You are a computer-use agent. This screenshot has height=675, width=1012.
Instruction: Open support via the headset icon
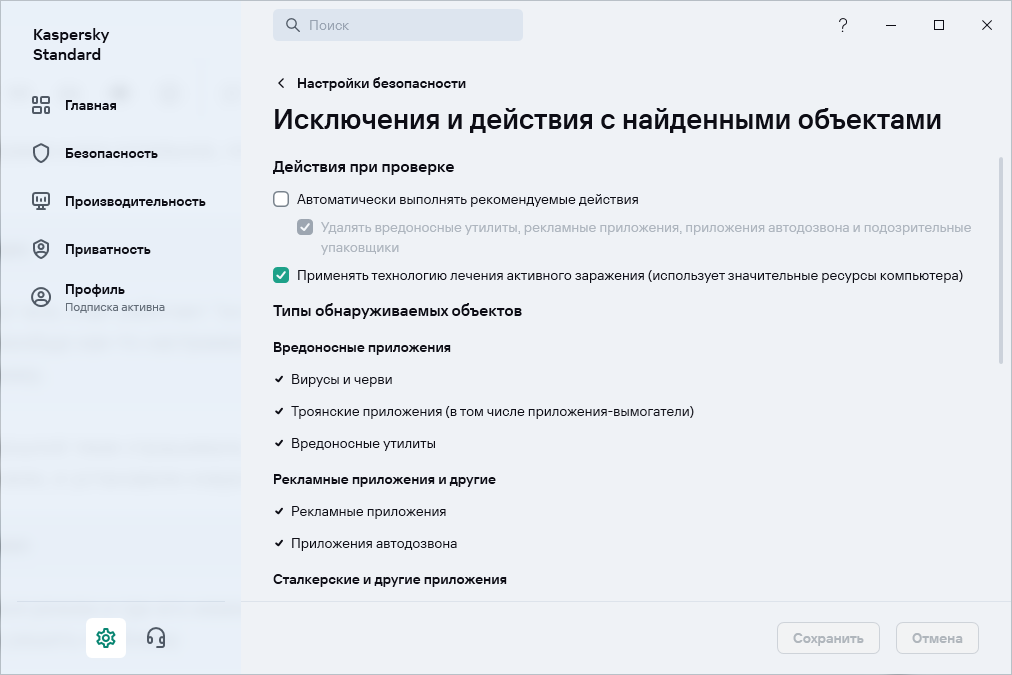[x=156, y=638]
